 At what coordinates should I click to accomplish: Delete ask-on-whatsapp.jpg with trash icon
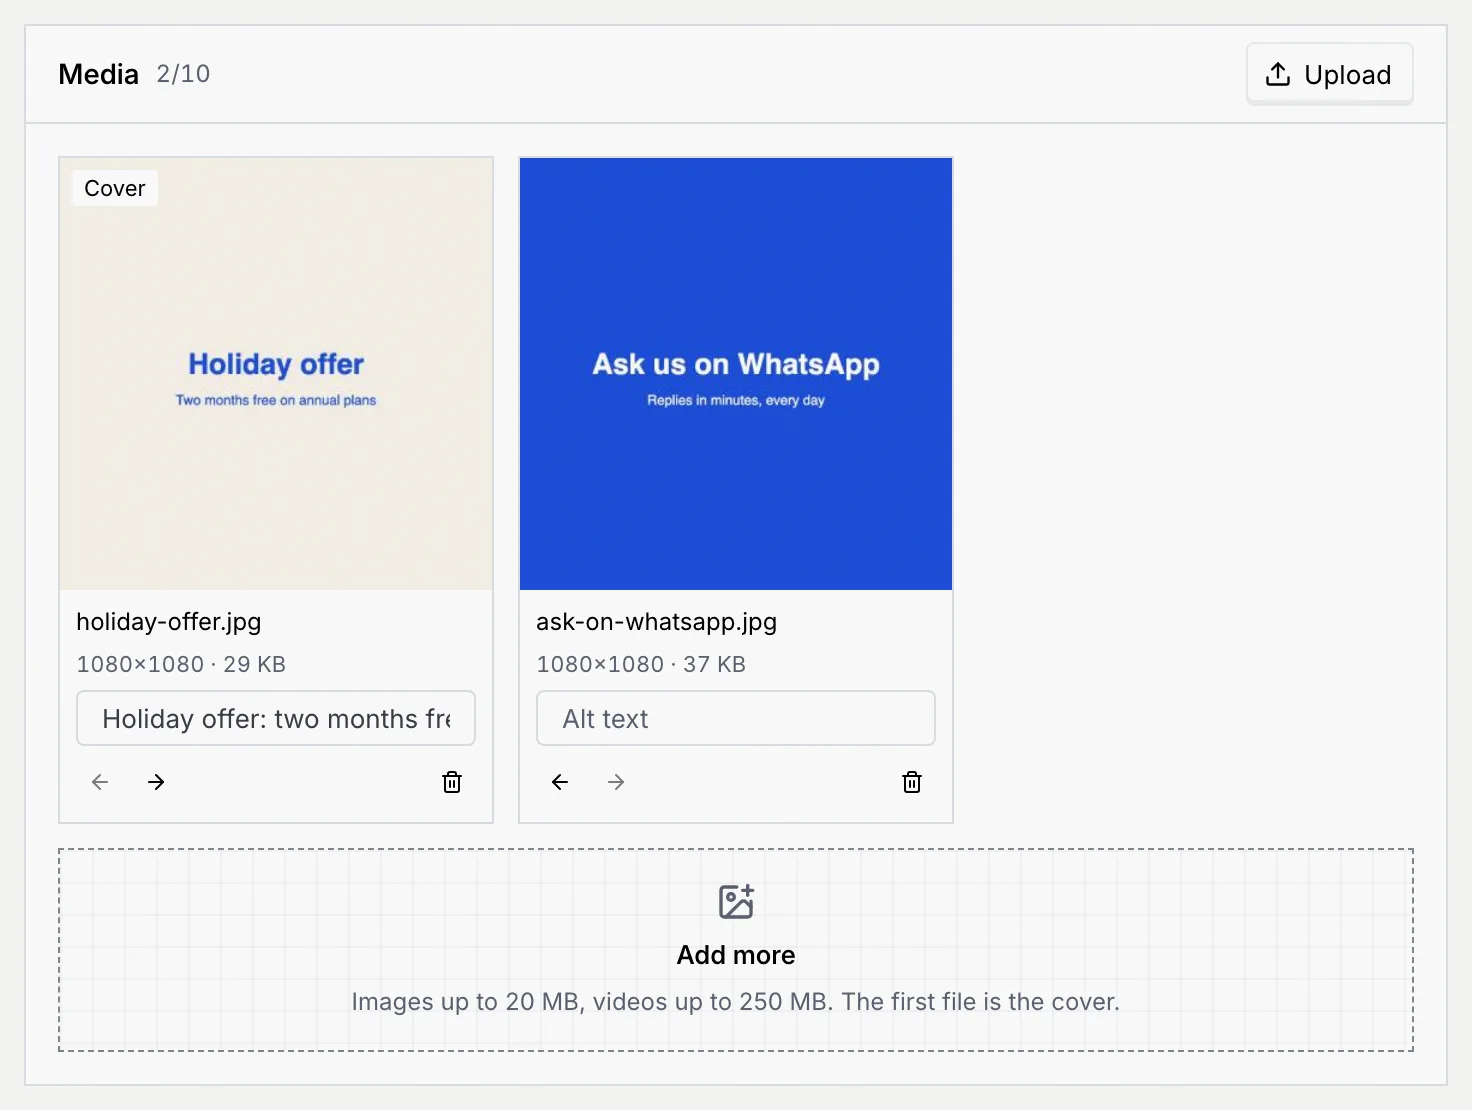point(912,782)
